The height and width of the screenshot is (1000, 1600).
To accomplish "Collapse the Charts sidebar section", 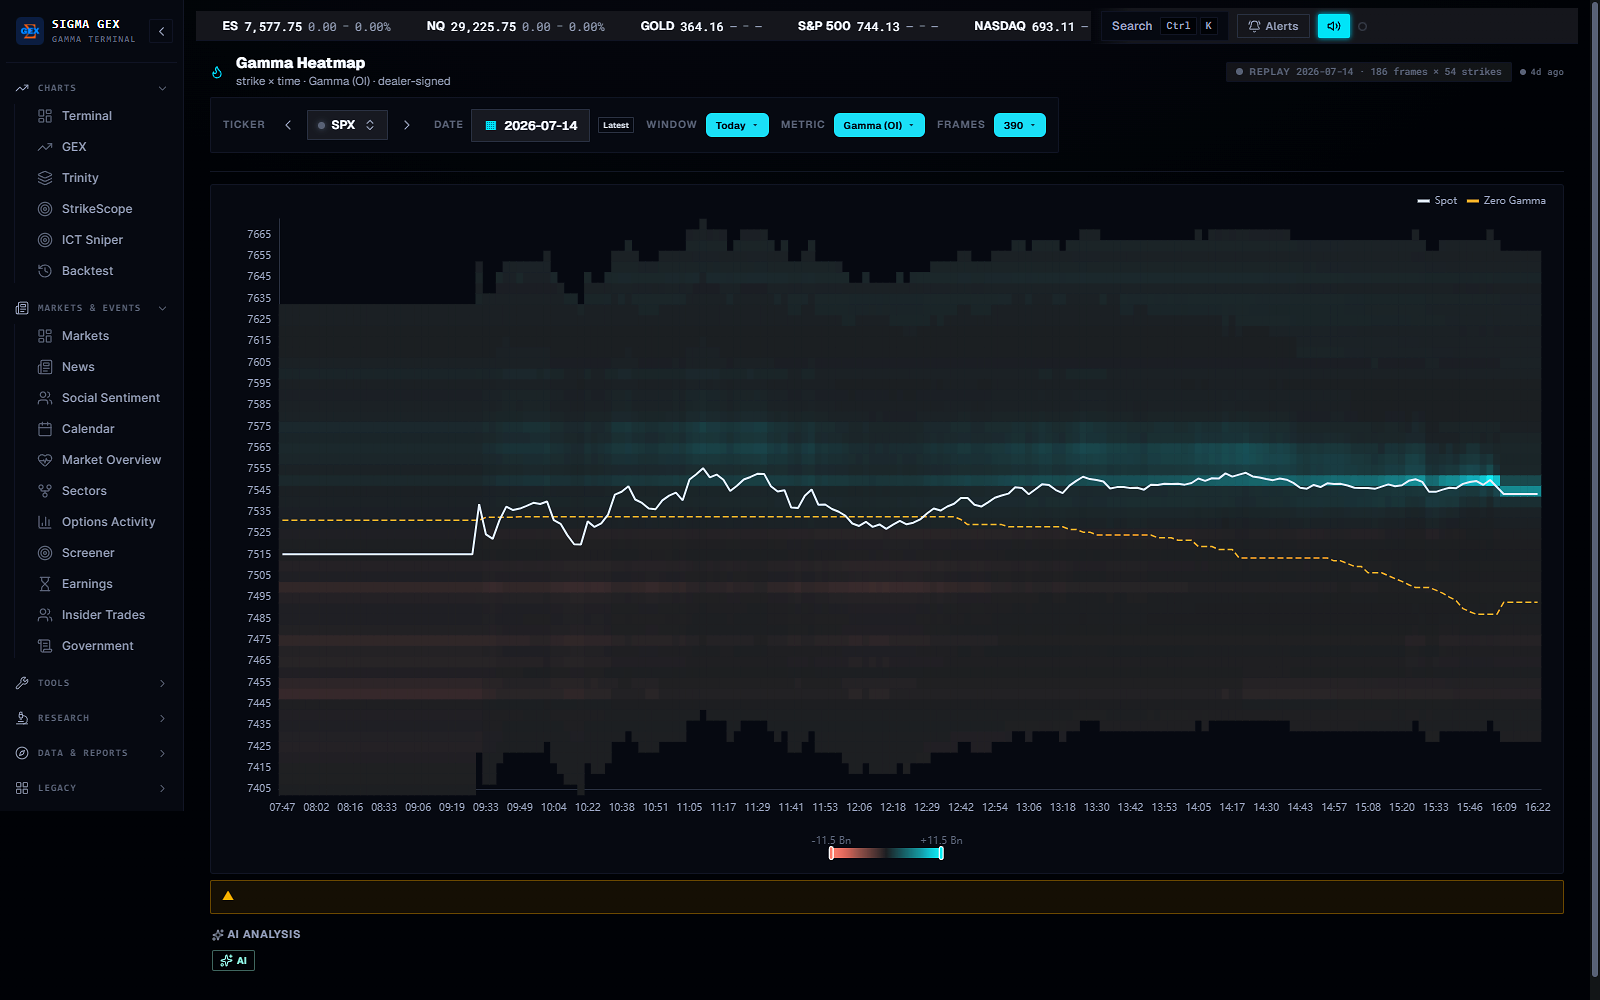I will tap(92, 88).
